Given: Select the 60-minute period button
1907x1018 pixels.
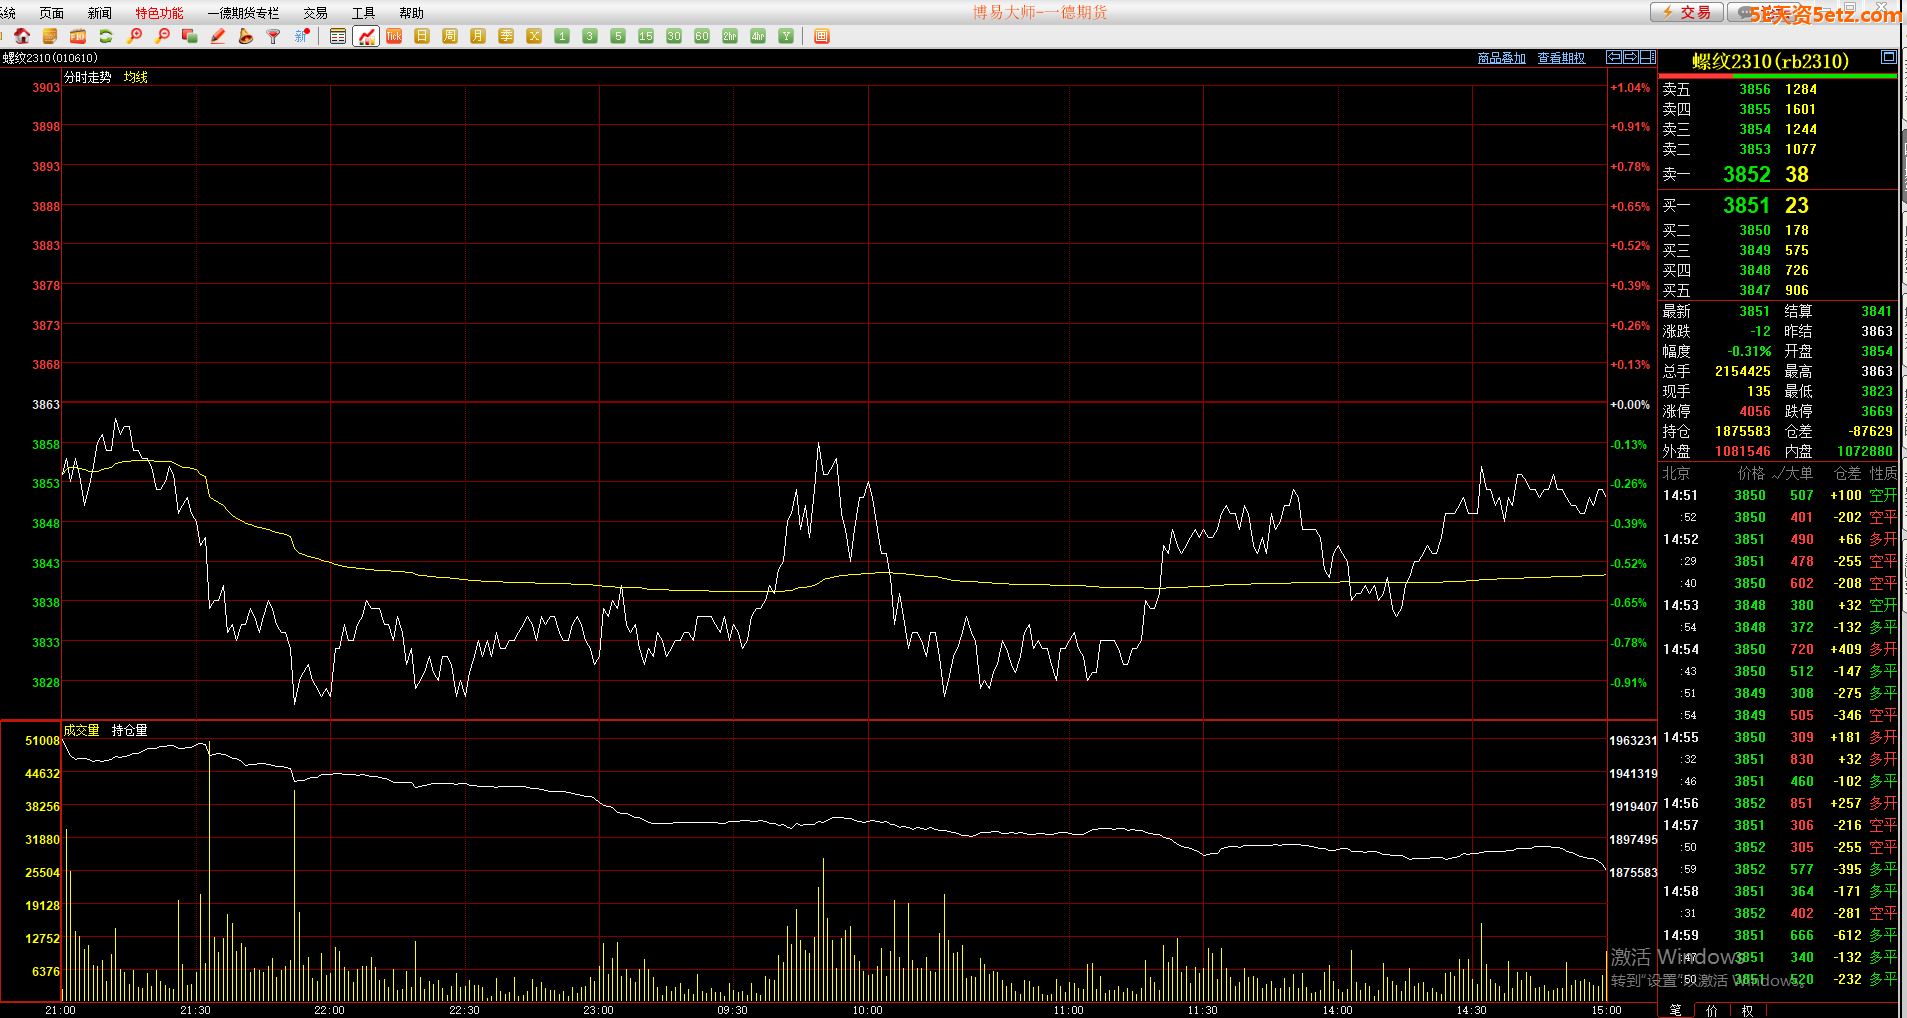Looking at the screenshot, I should (x=702, y=36).
